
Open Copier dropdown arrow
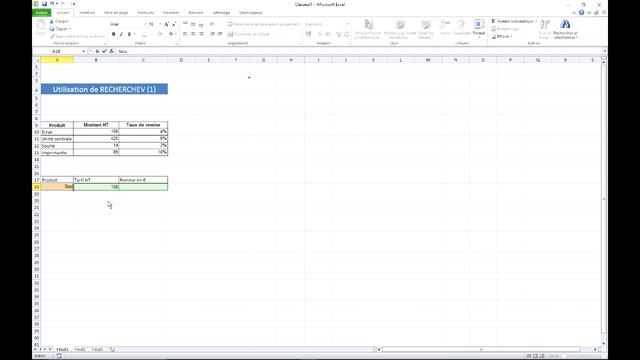[69, 29]
